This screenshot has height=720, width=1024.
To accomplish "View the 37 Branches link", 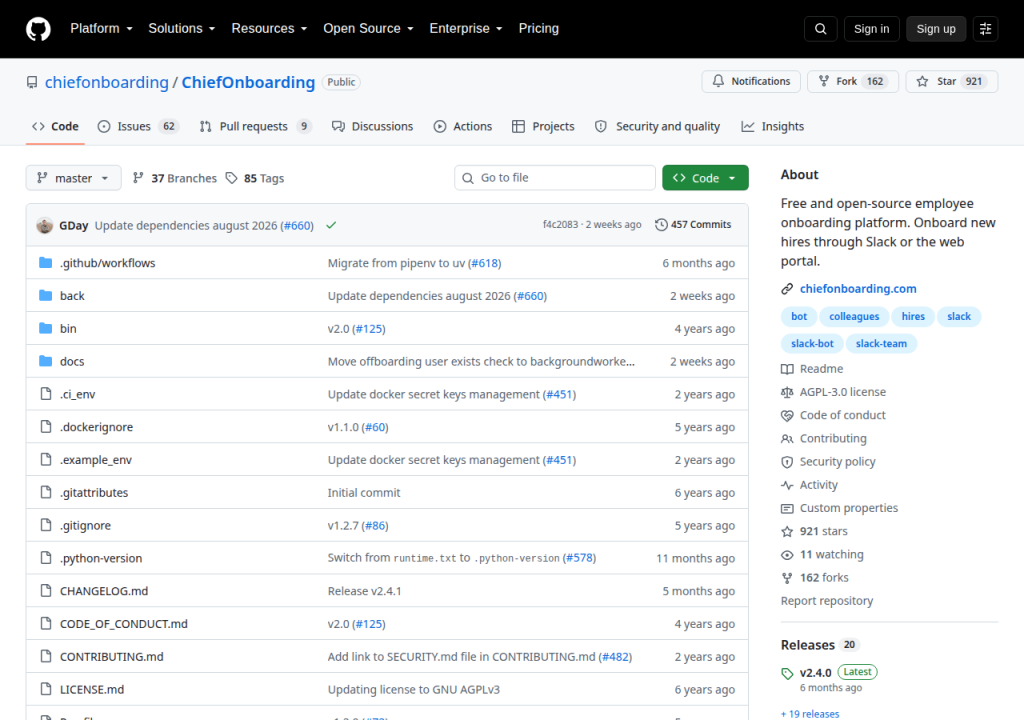I will tap(174, 178).
